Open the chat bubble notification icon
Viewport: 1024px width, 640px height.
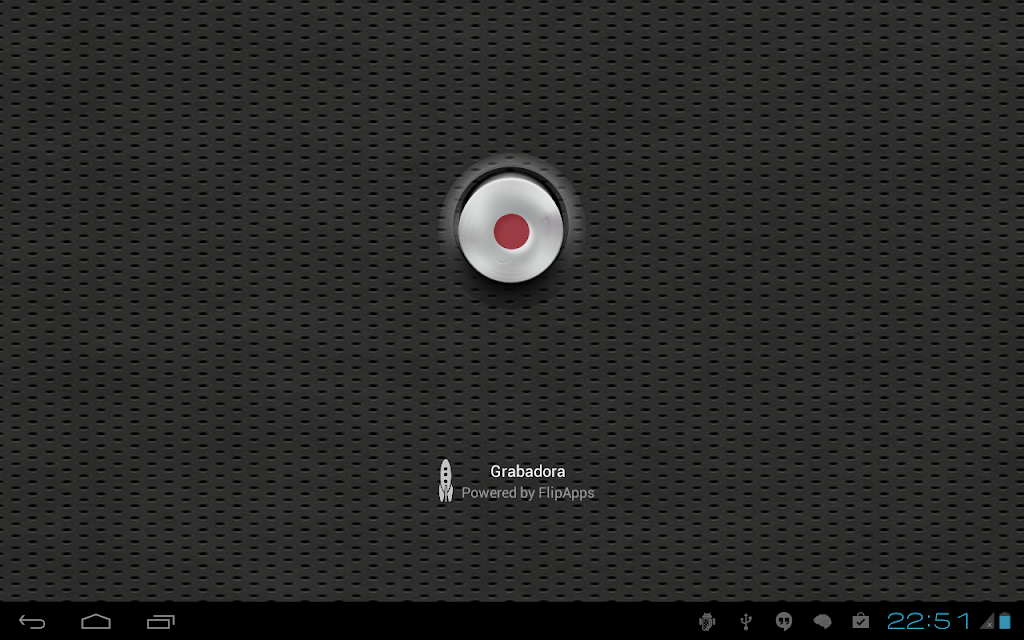tap(822, 621)
